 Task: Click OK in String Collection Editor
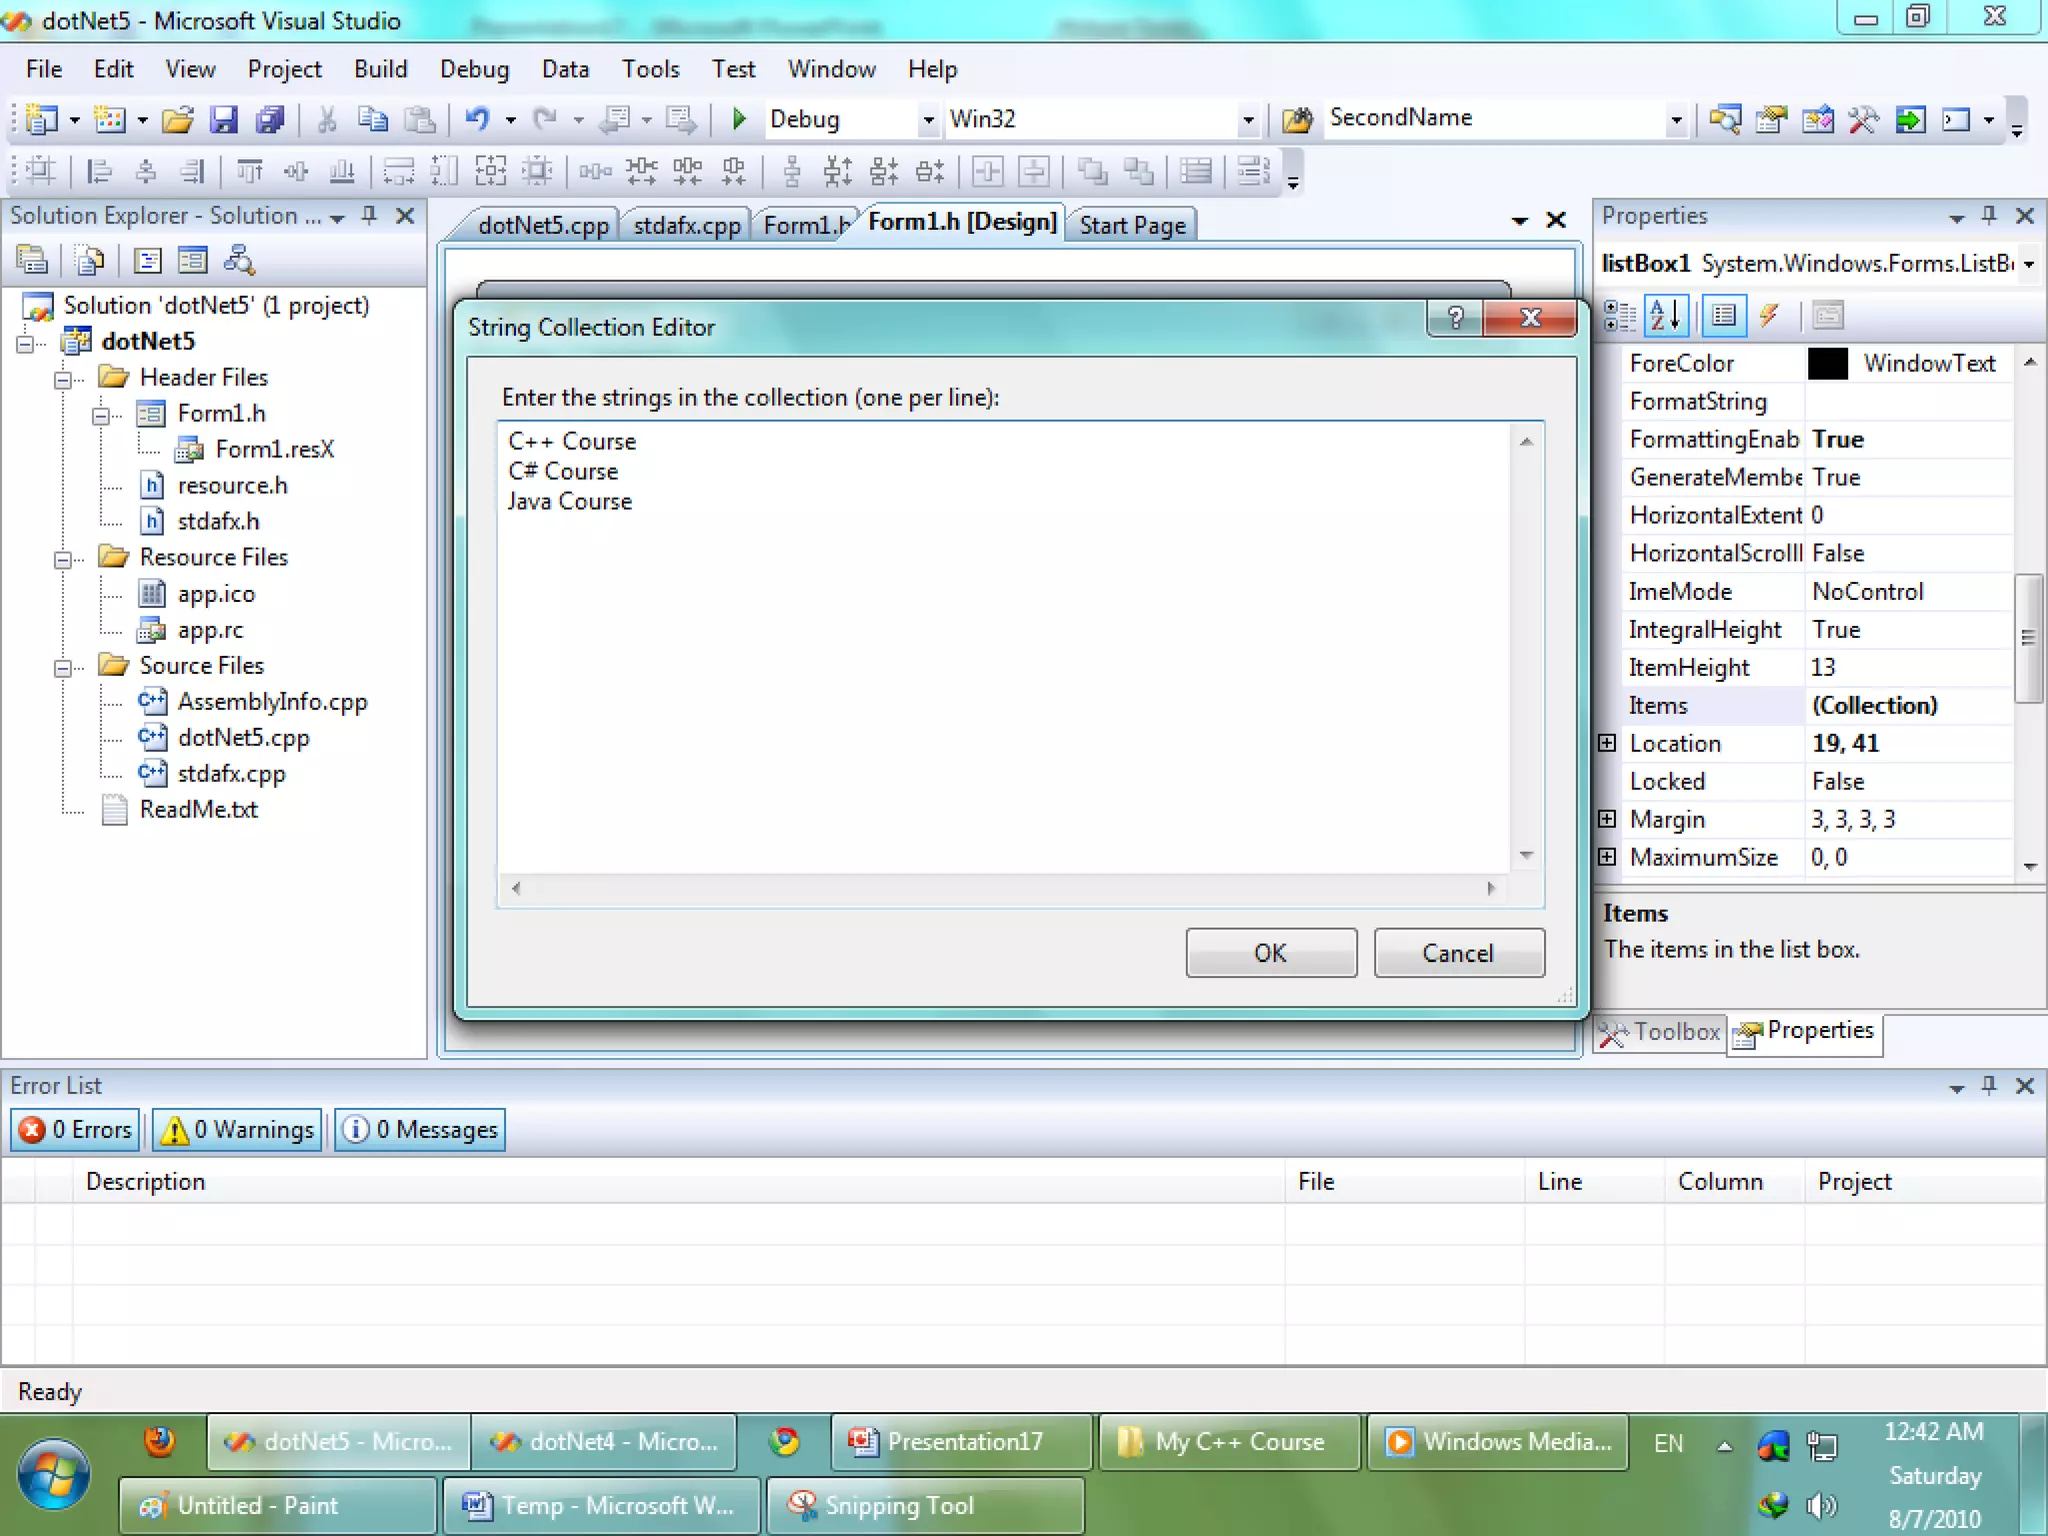1270,952
